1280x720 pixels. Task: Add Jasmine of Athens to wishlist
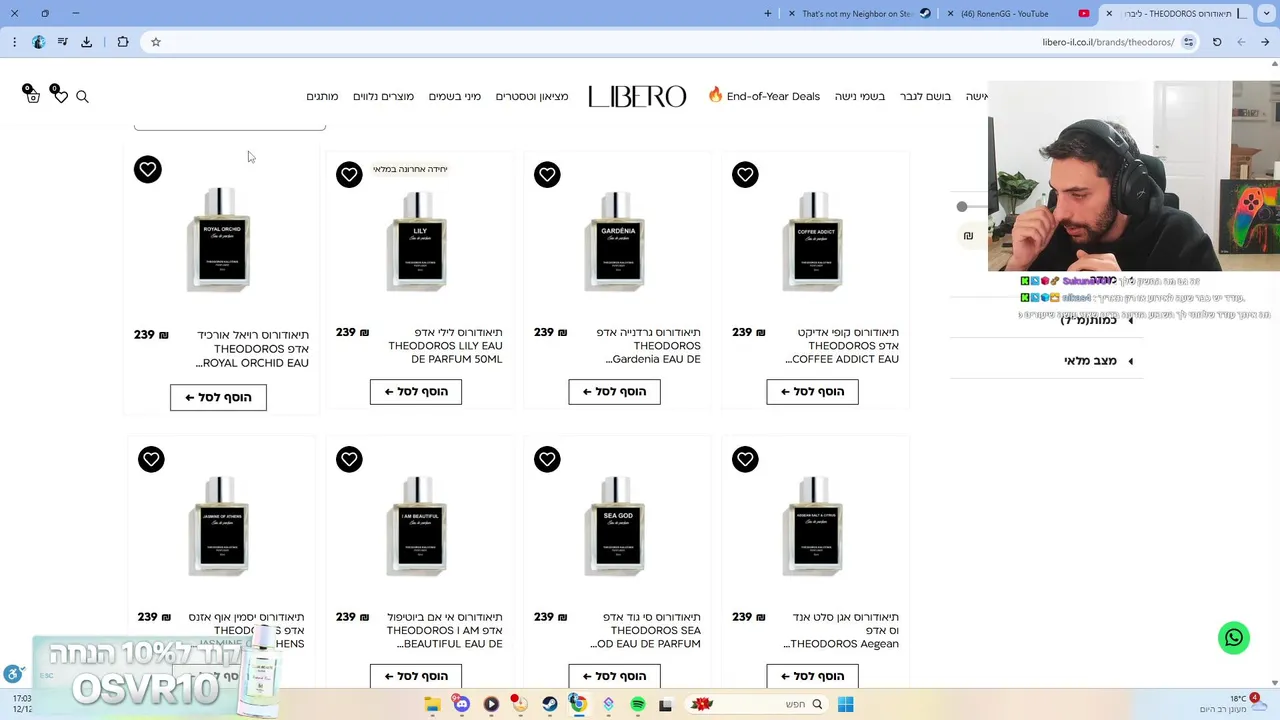(151, 459)
